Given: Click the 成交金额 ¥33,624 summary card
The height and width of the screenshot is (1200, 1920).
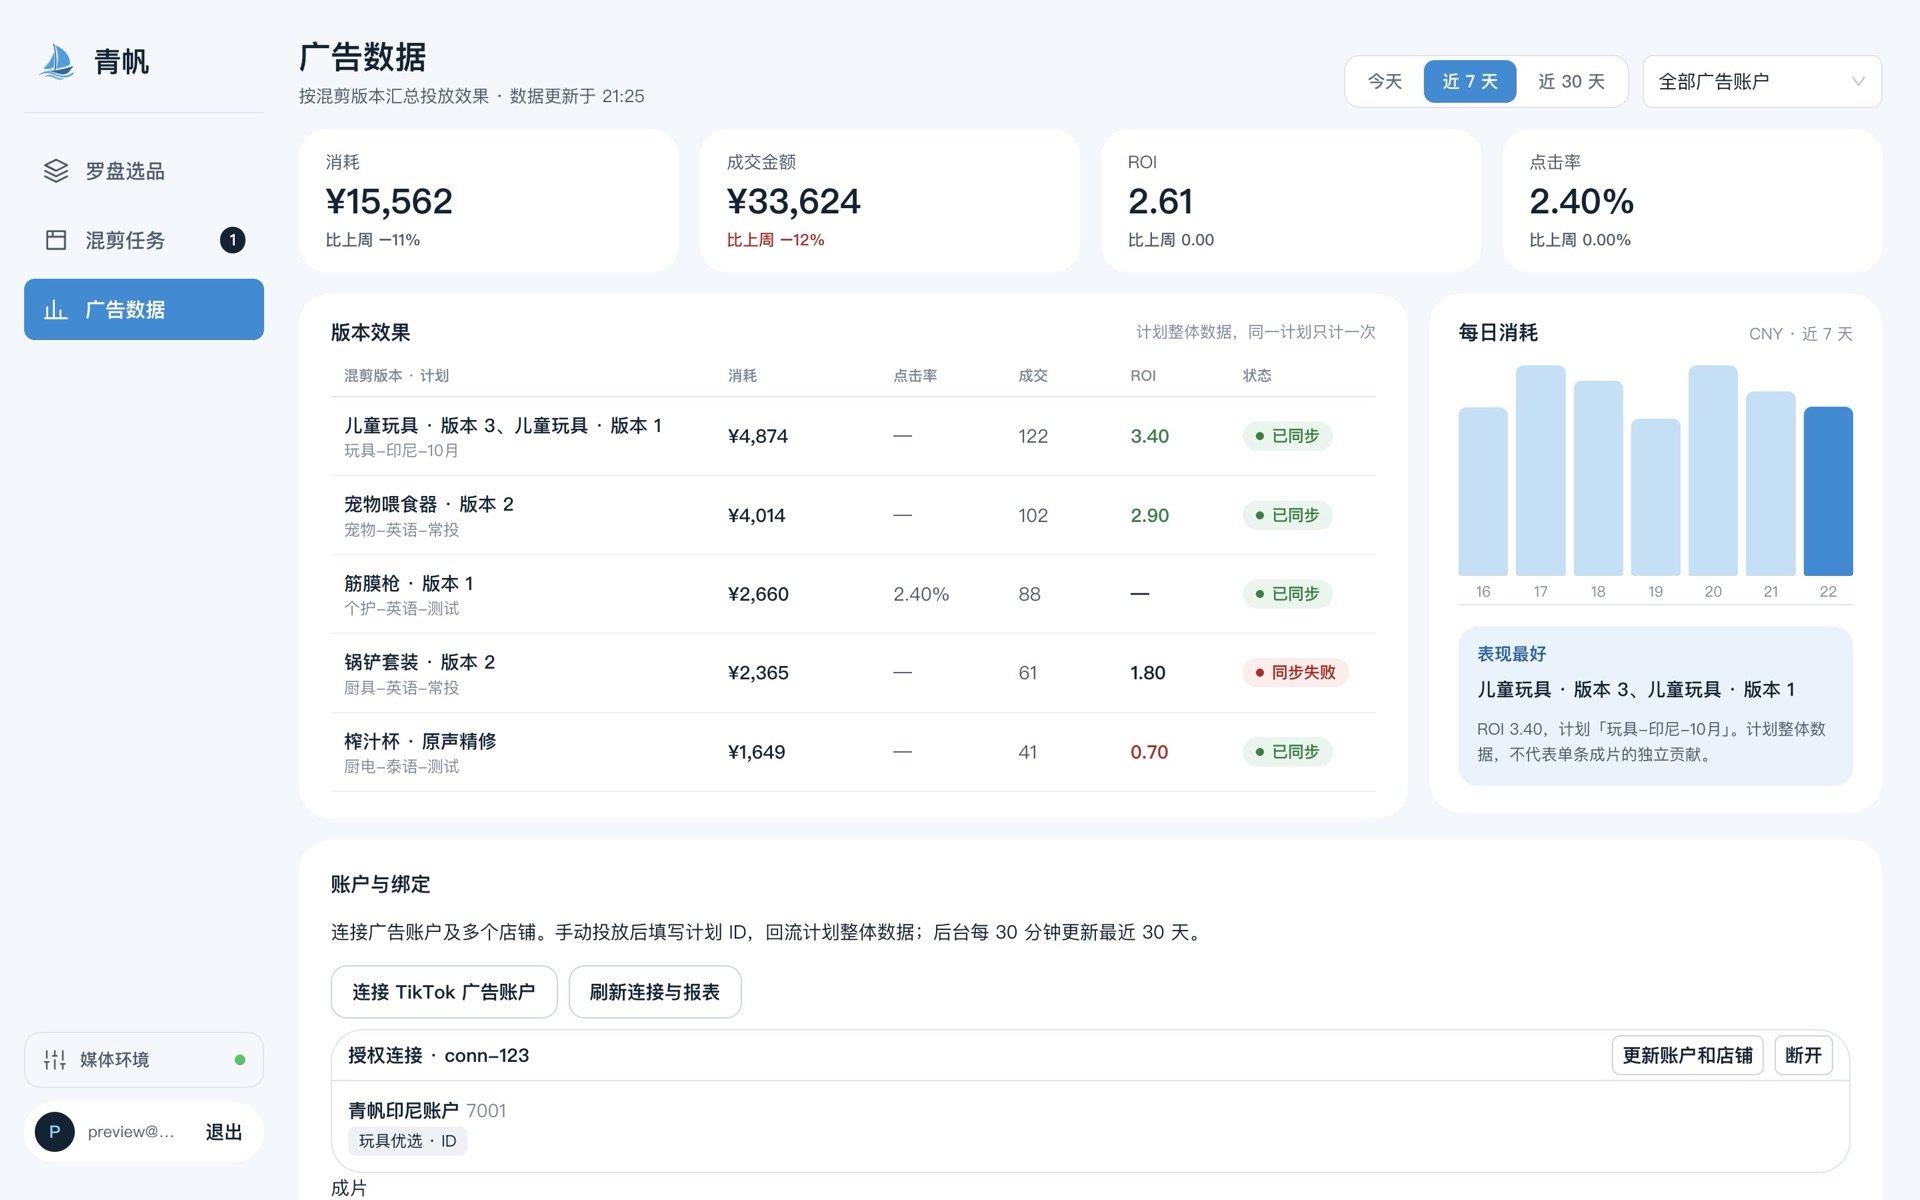Looking at the screenshot, I should 889,200.
